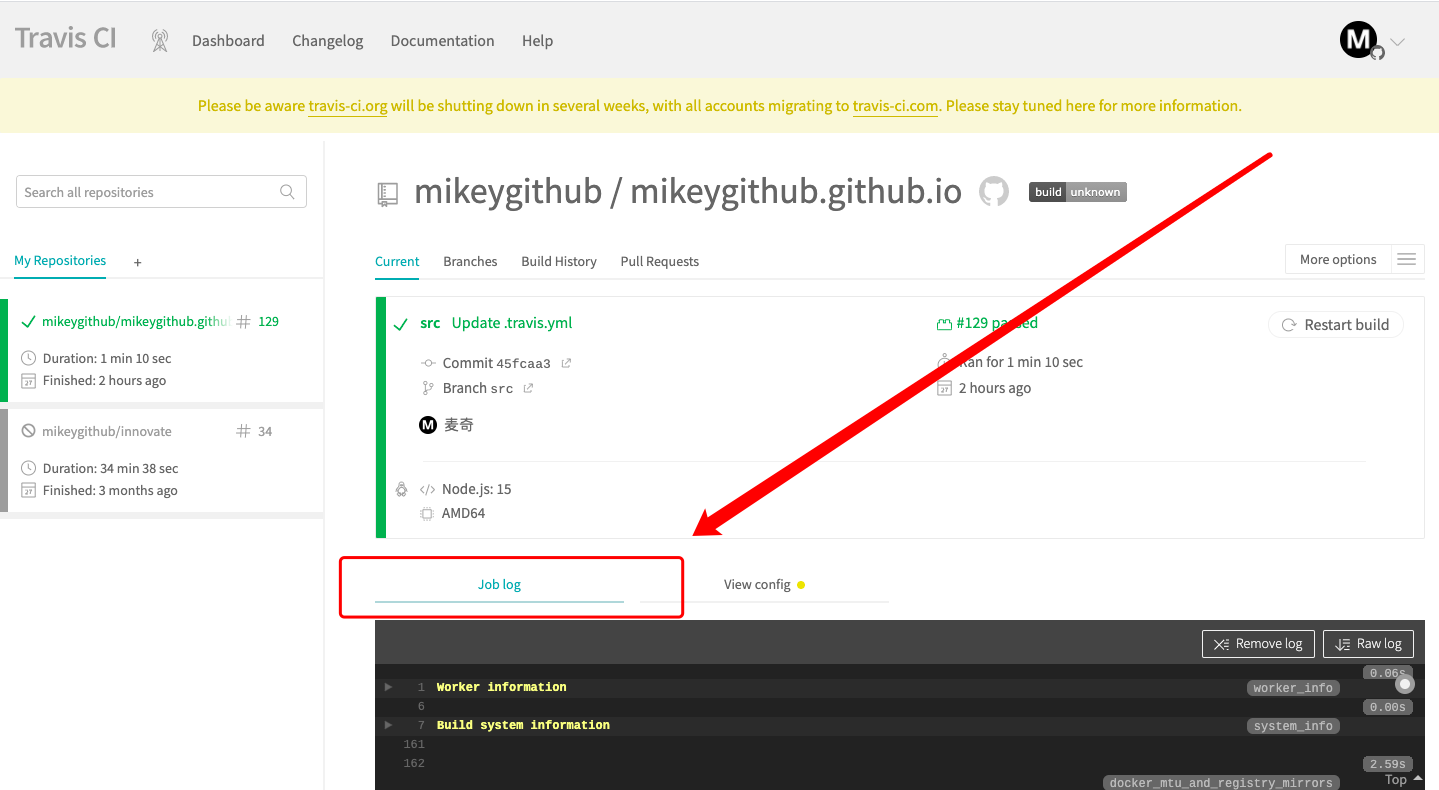
Task: Click mikeygithub.github.io repo name in title
Action: (x=796, y=191)
